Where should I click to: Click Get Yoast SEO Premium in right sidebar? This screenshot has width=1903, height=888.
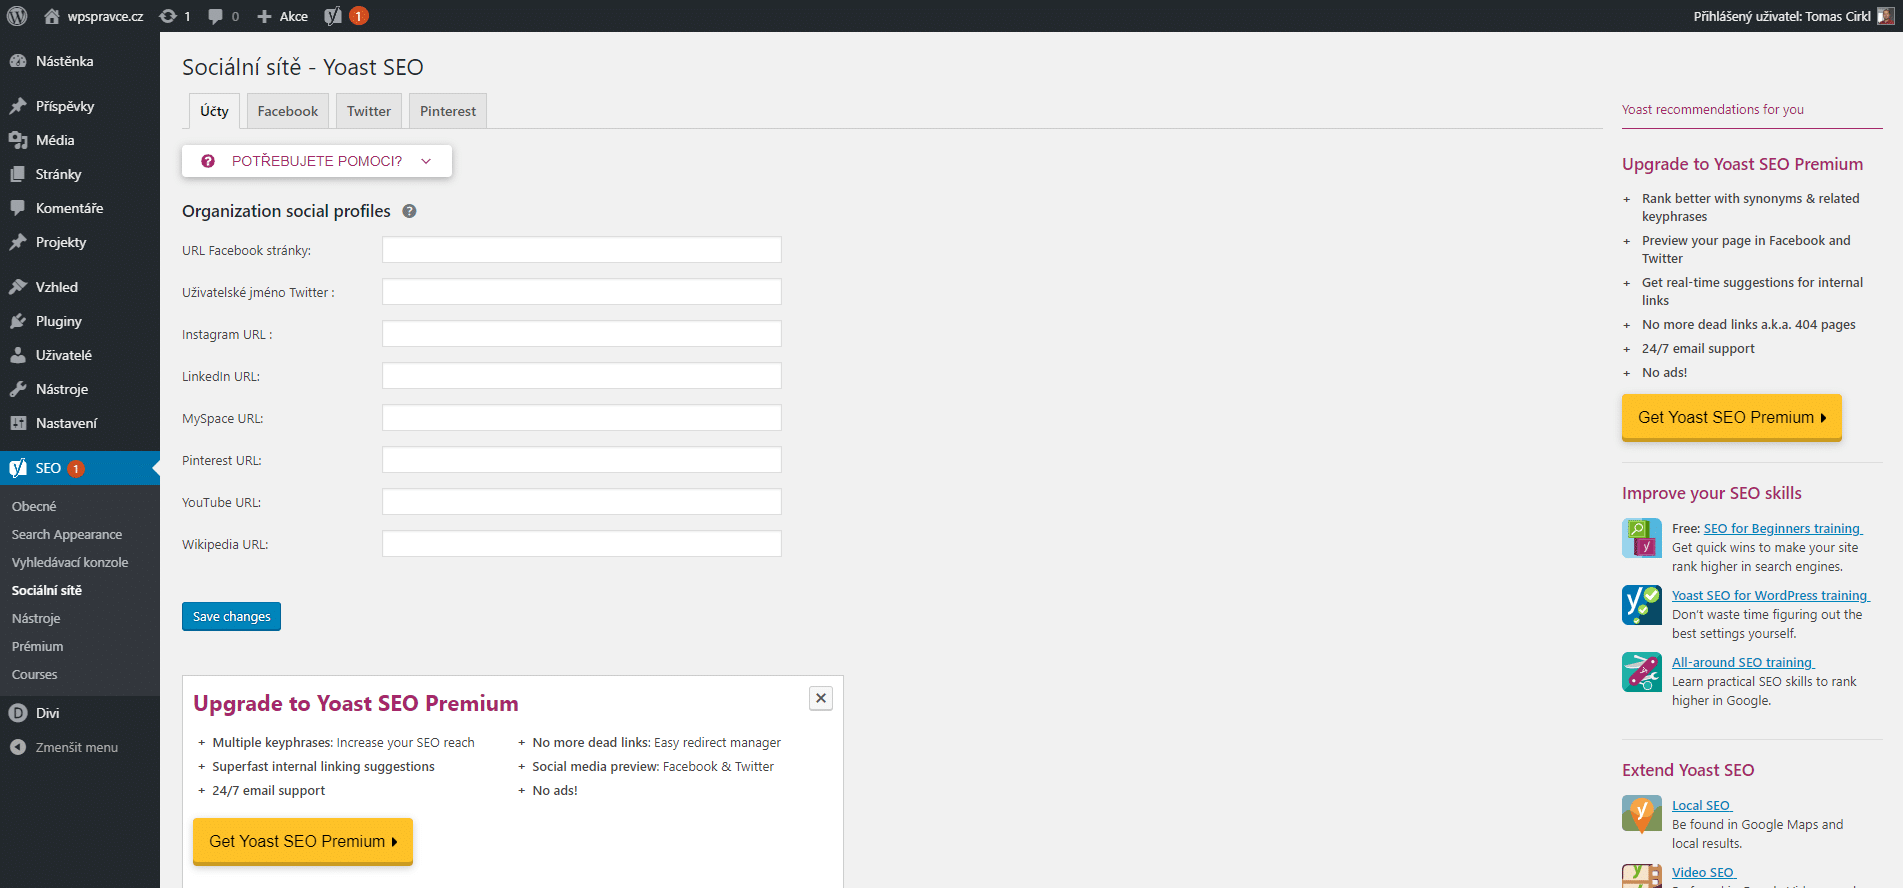(1732, 417)
